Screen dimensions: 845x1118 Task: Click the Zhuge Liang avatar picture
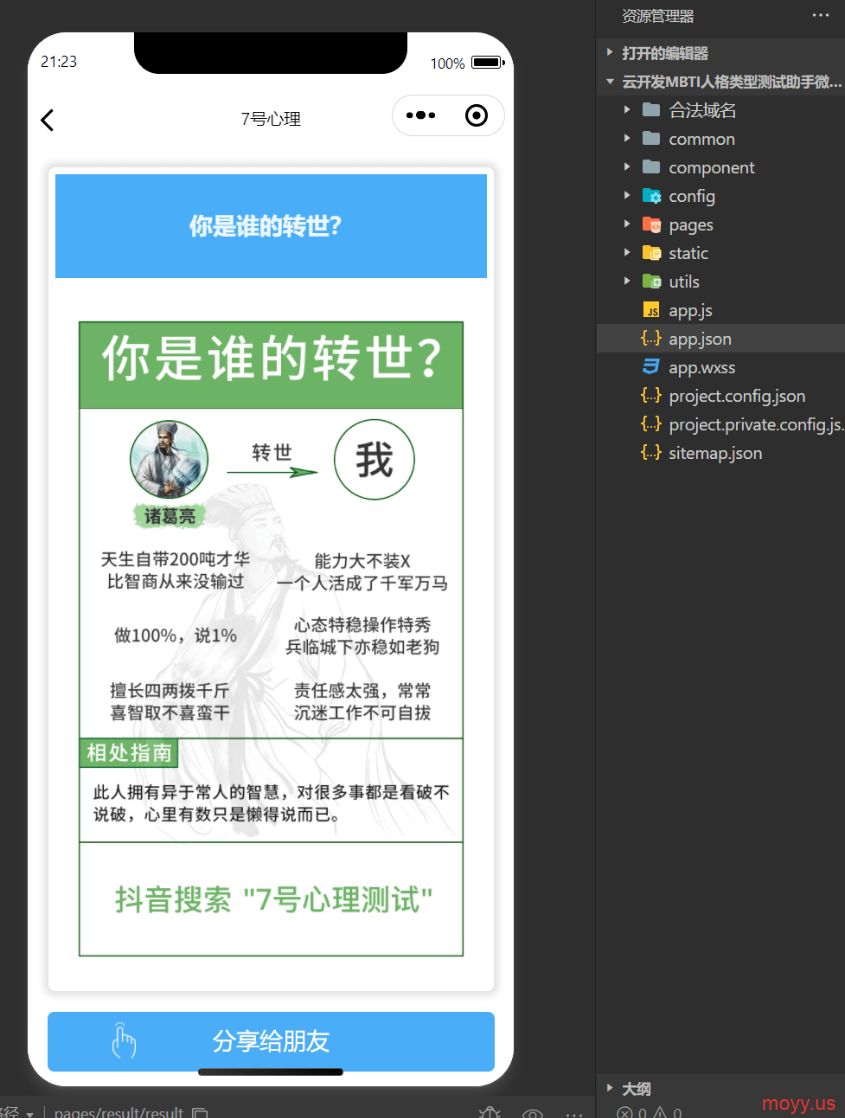[x=169, y=460]
